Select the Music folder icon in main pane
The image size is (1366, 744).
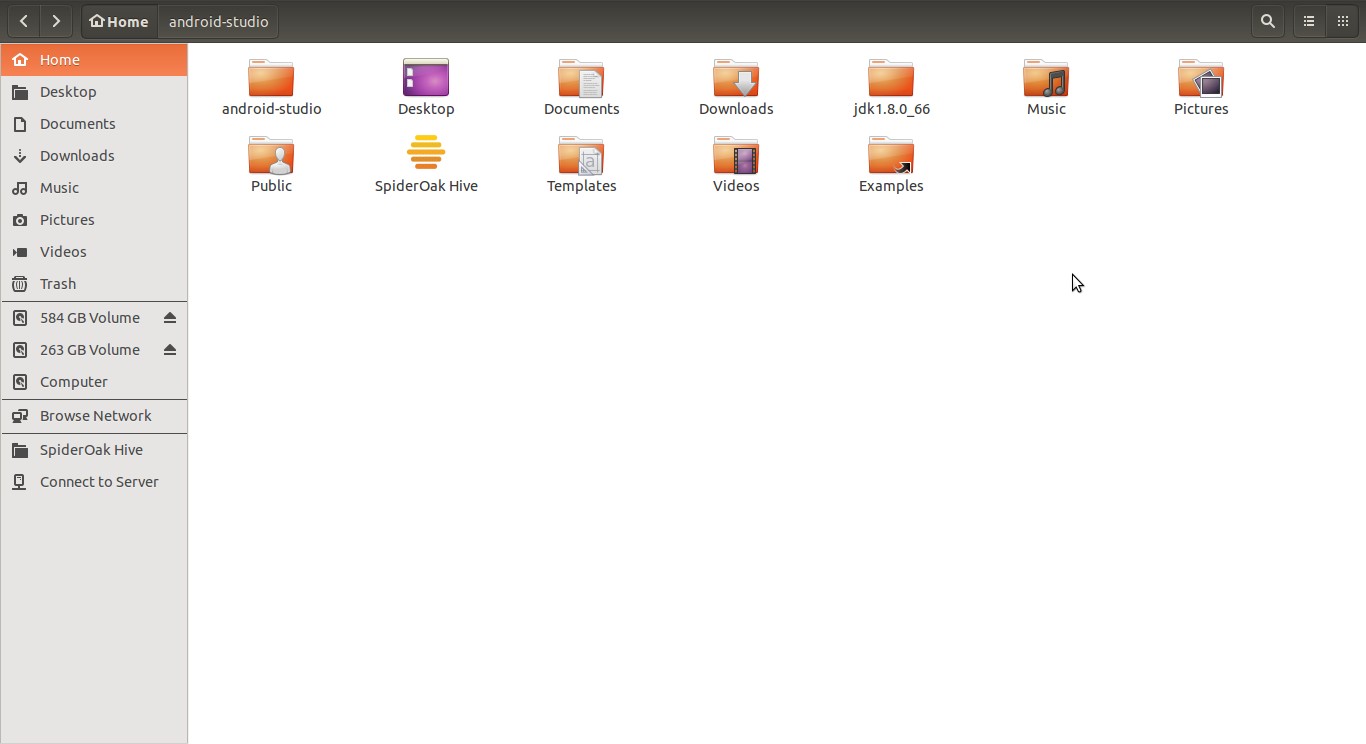pyautogui.click(x=1046, y=78)
